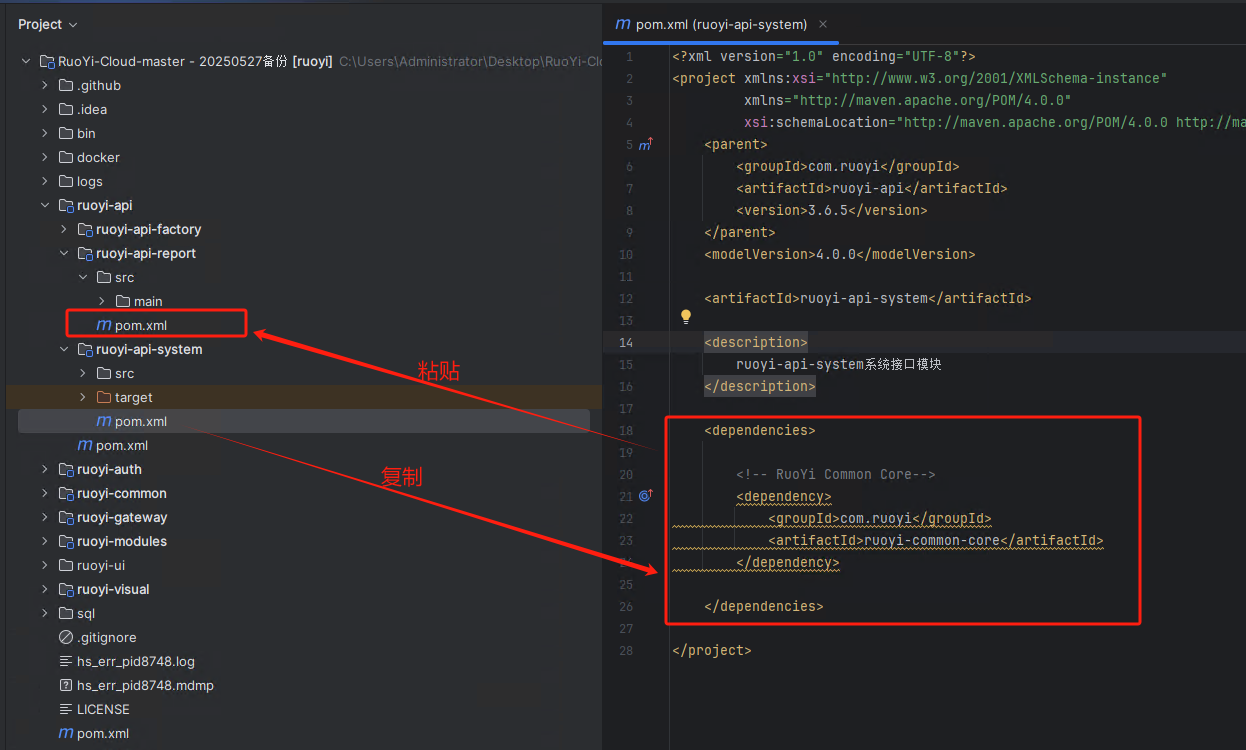Expand the ruoyi-gateway module

tap(45, 517)
